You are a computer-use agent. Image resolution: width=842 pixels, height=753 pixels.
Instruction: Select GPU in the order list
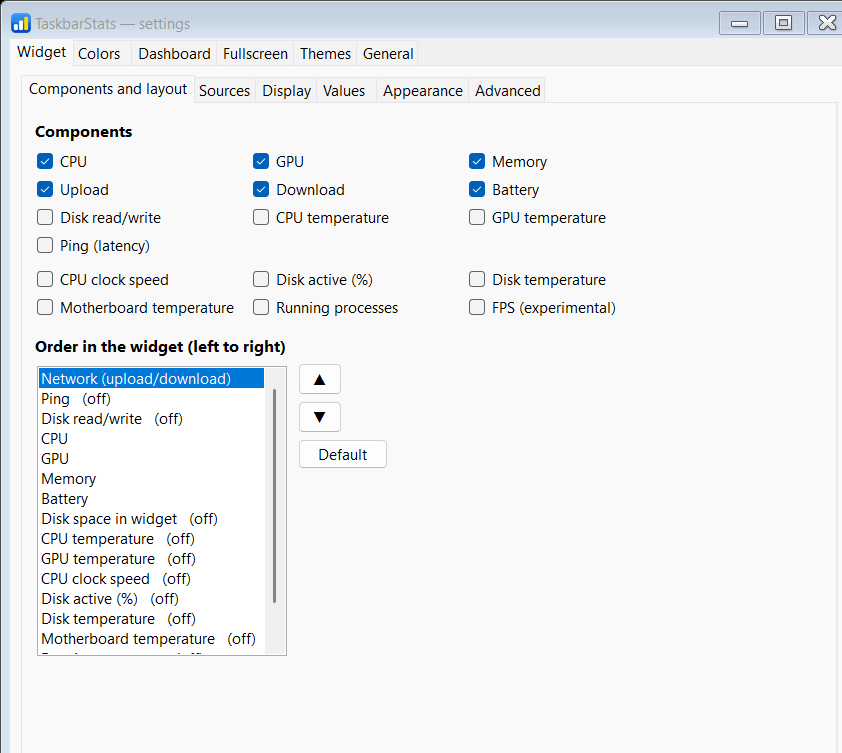(151, 459)
